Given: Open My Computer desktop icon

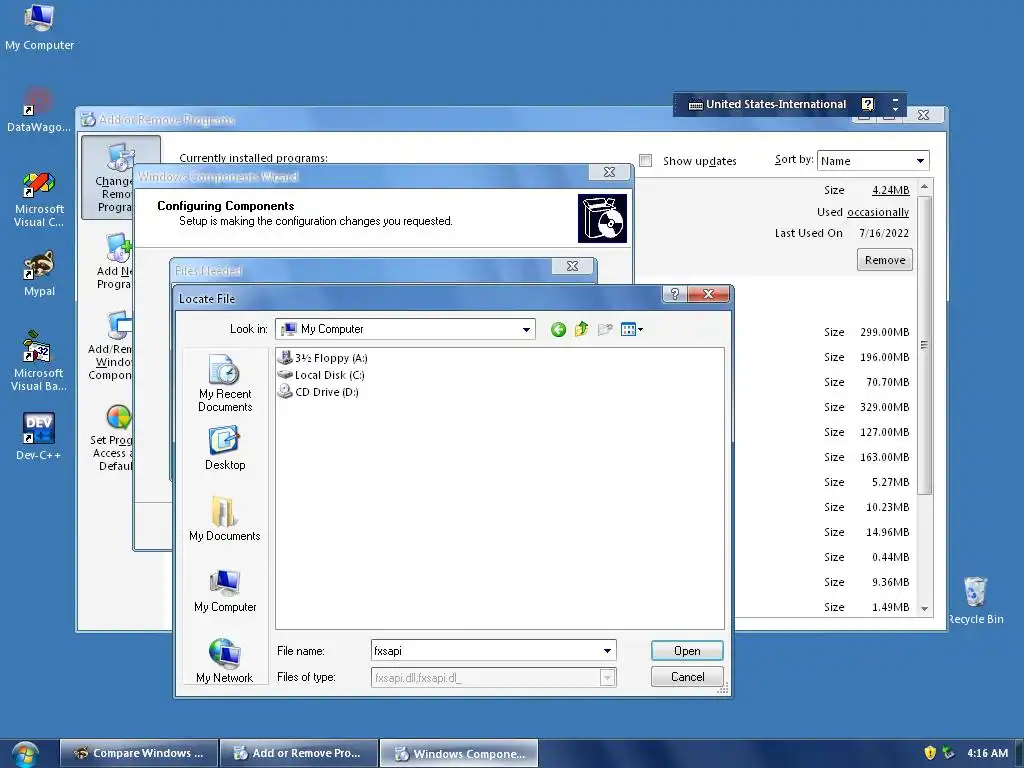Looking at the screenshot, I should point(39,27).
